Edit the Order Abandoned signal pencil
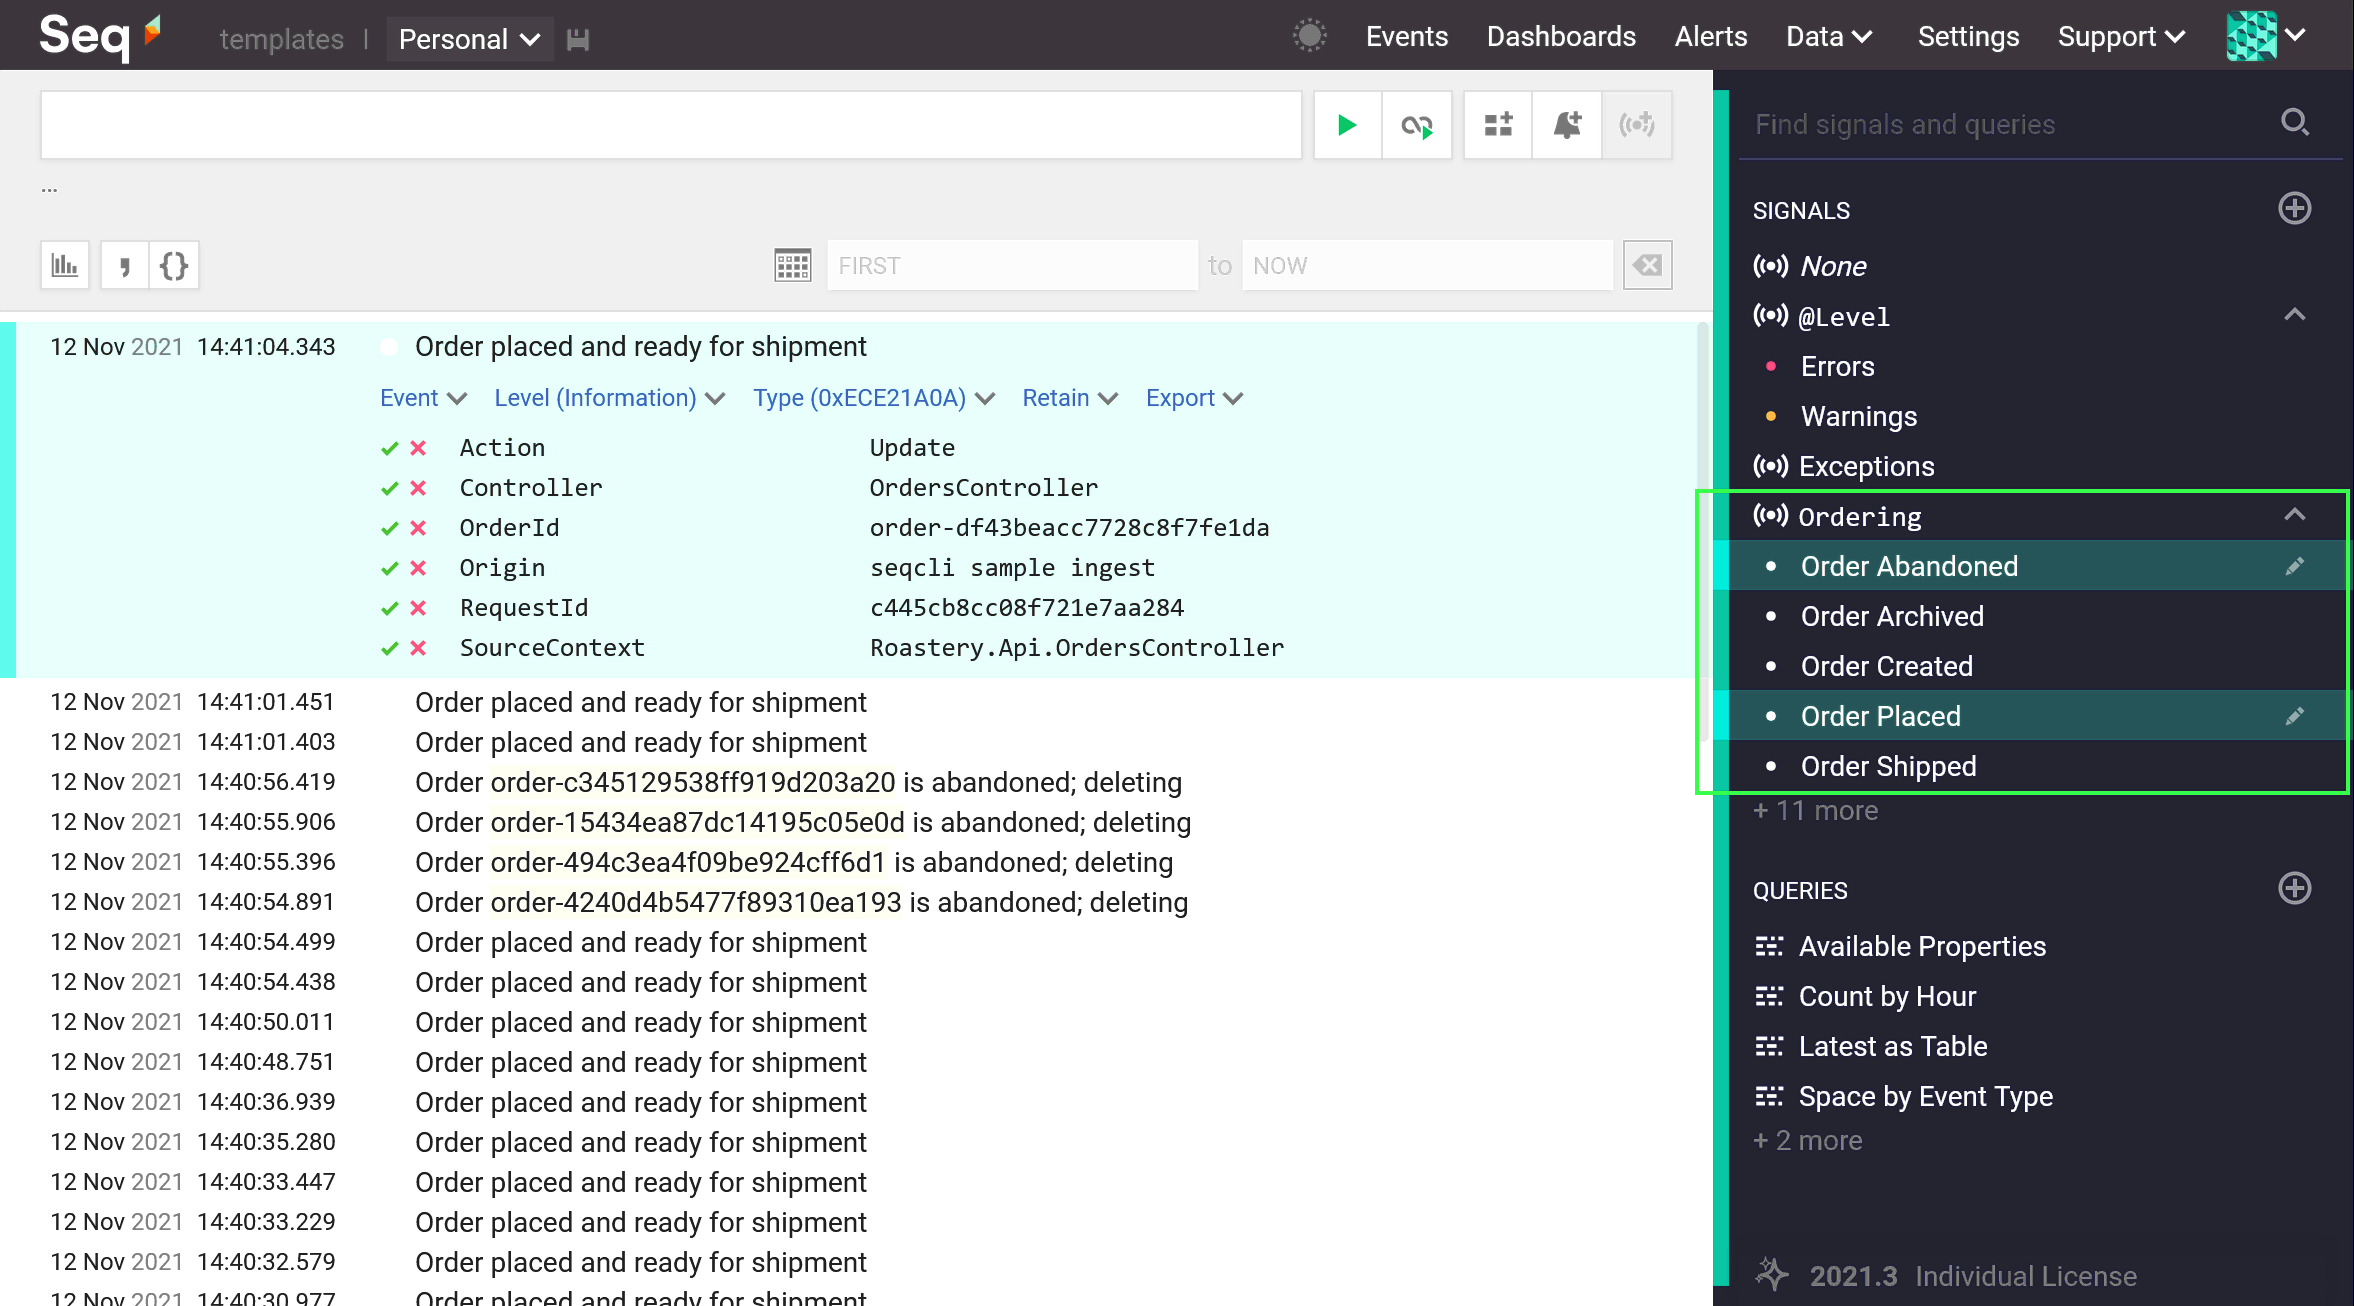Image resolution: width=2354 pixels, height=1306 pixels. (2294, 566)
